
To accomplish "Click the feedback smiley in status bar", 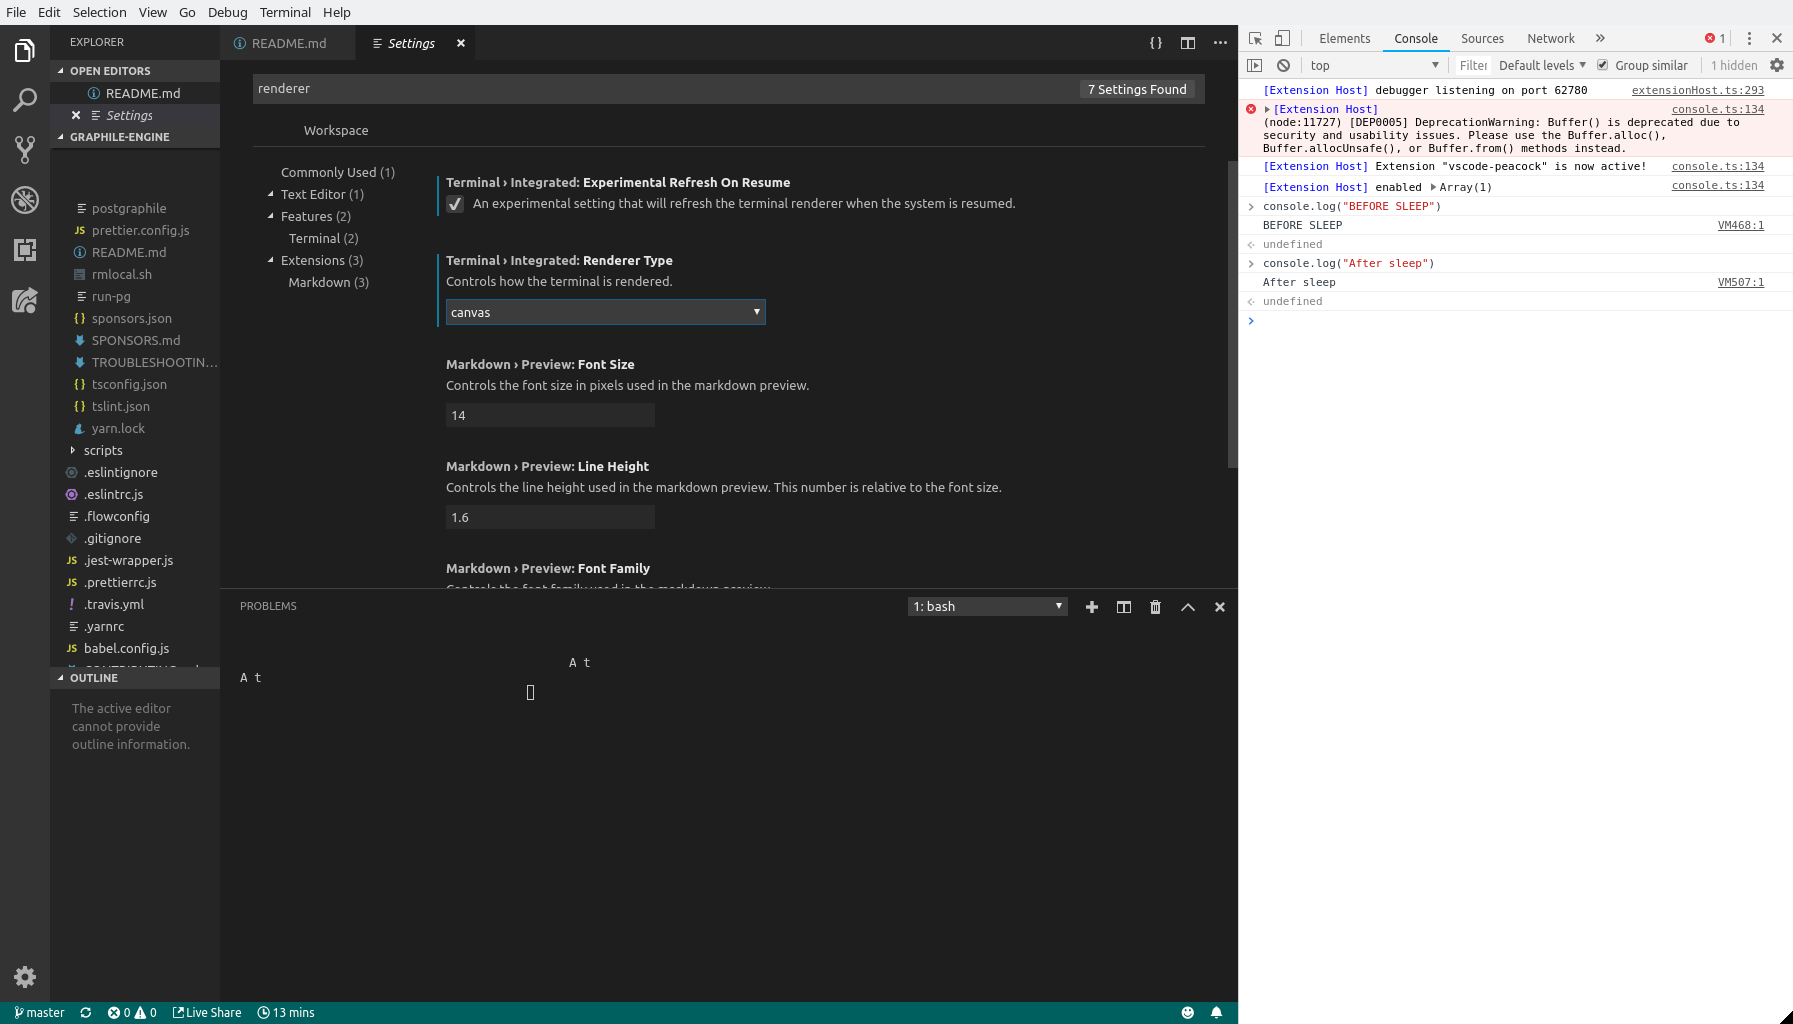I will pos(1188,1013).
